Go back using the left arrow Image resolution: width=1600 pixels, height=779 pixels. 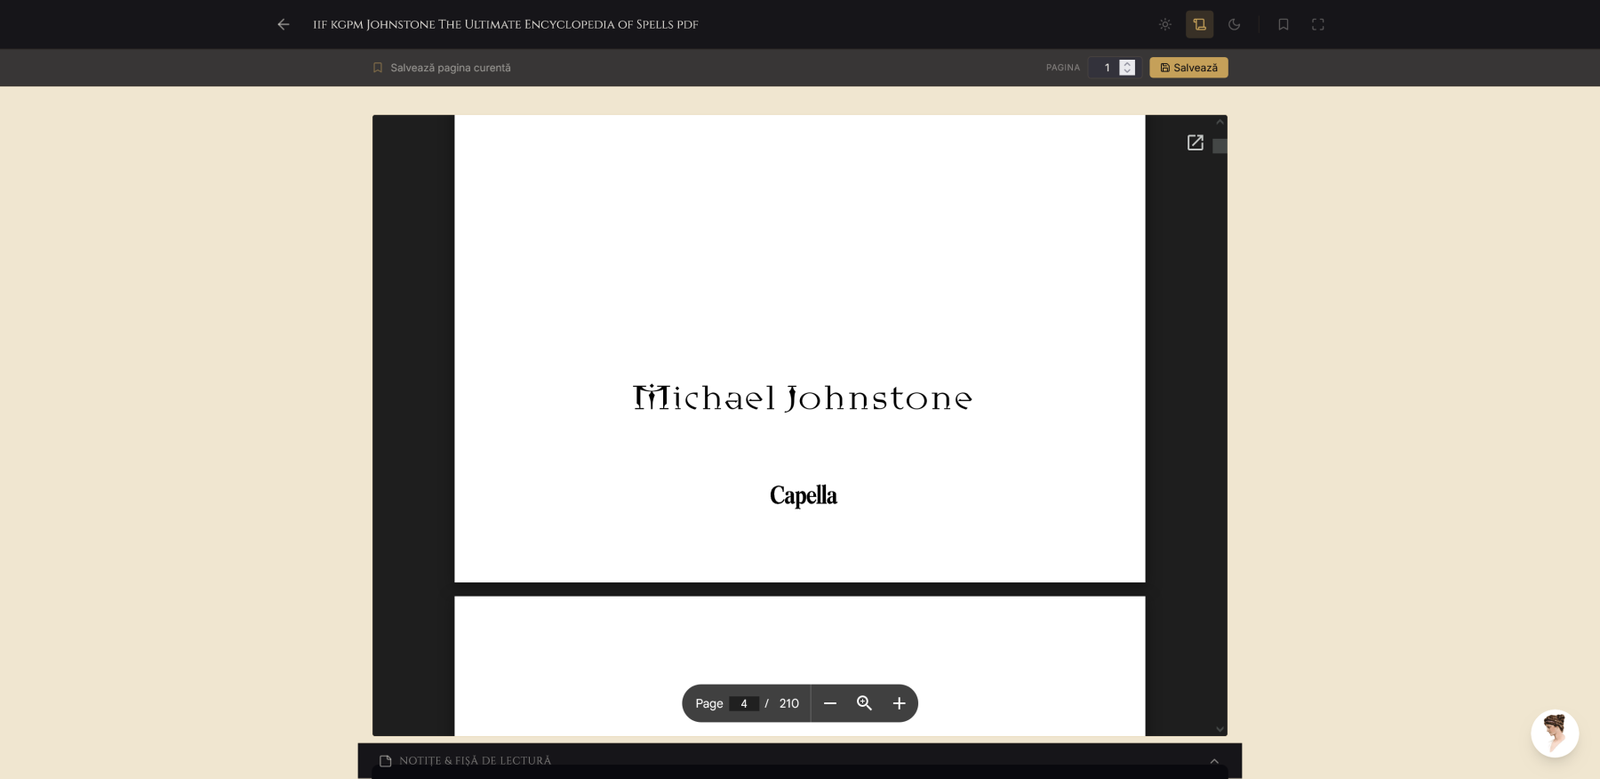pos(284,24)
